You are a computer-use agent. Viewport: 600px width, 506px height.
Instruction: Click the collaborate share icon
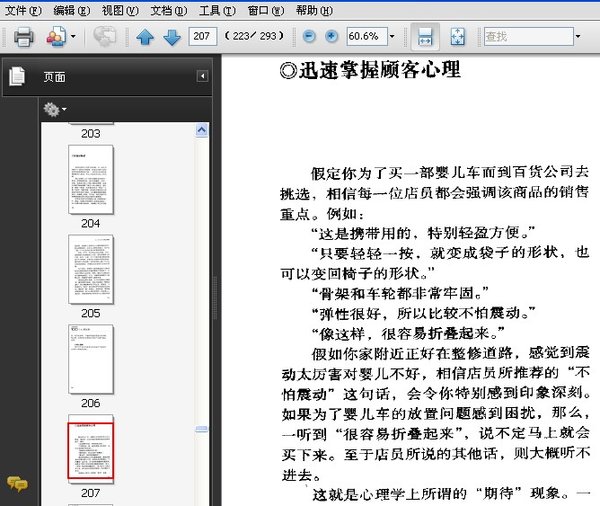pos(104,37)
